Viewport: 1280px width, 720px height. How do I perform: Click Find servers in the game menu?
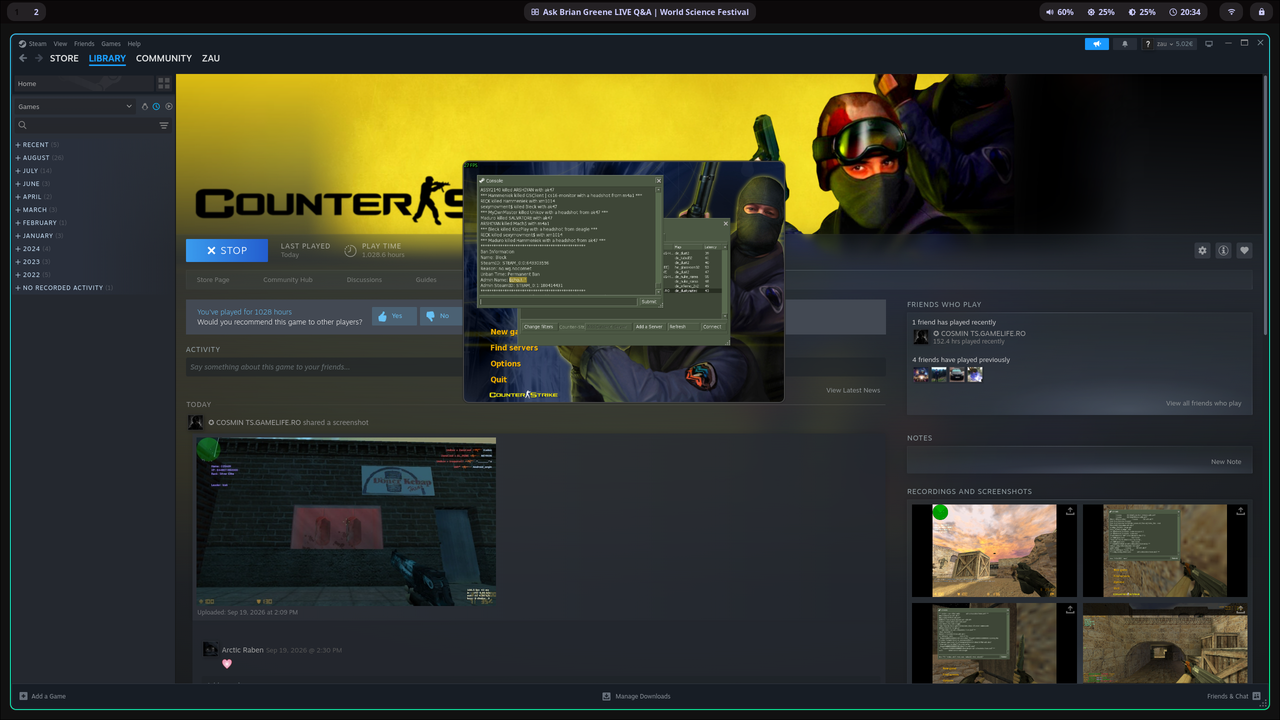pos(514,348)
